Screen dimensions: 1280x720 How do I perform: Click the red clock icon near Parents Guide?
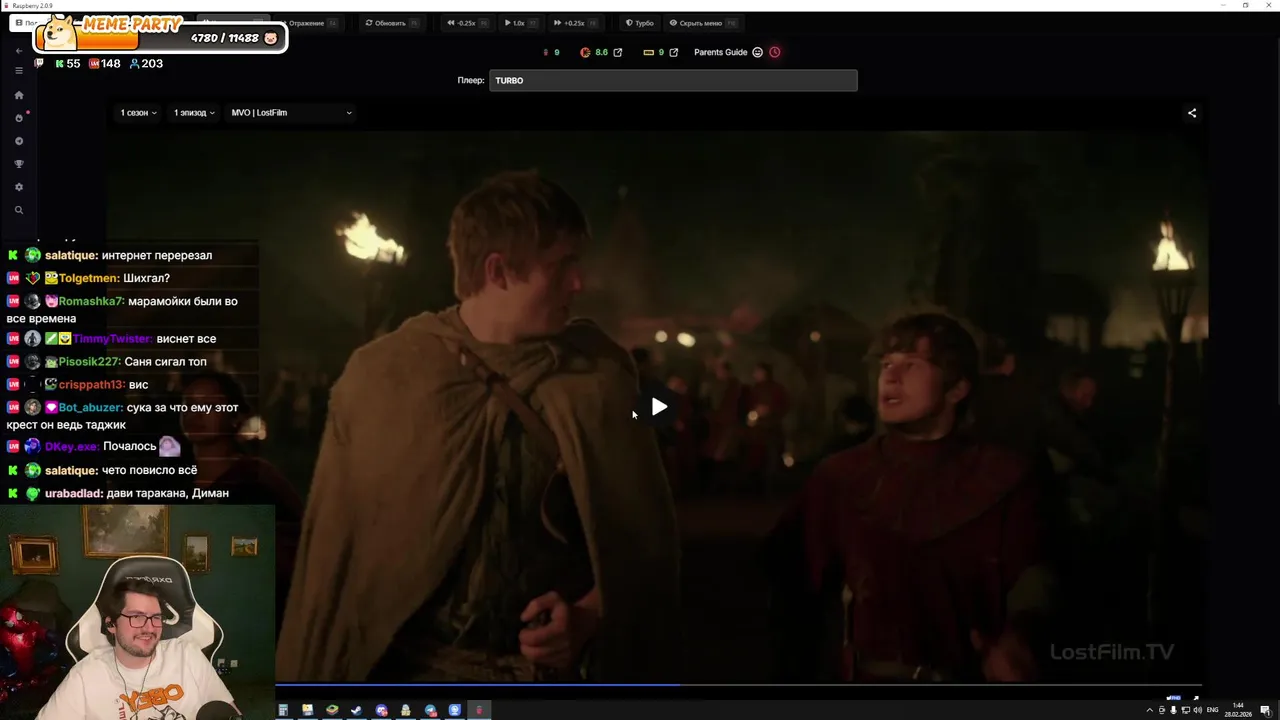click(x=774, y=52)
